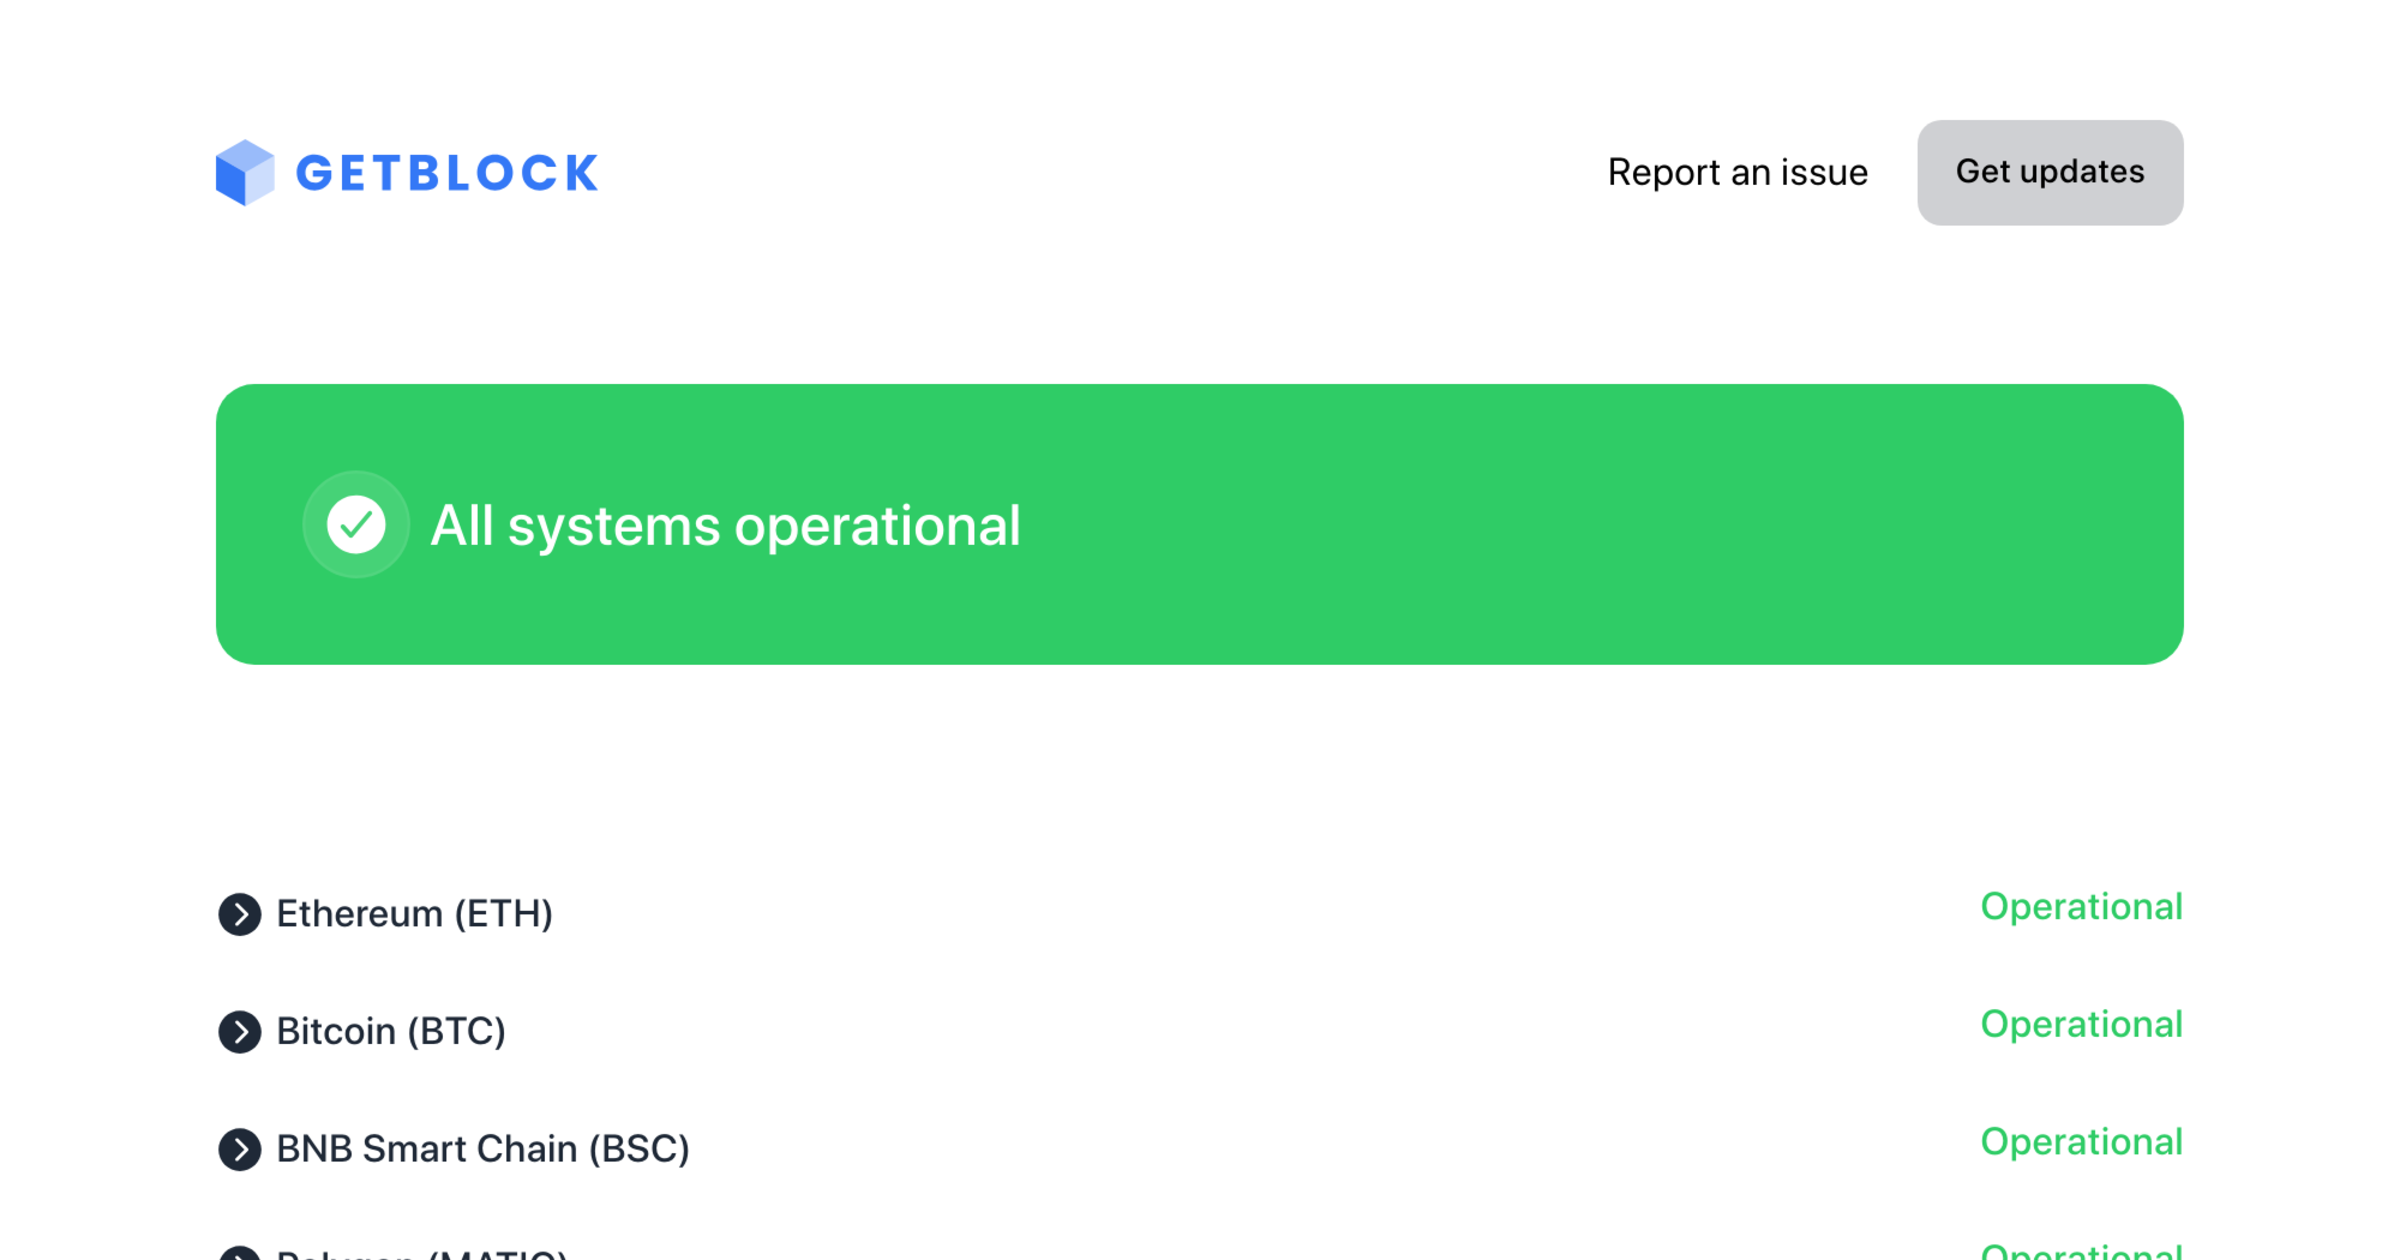2400x1260 pixels.
Task: Click the Operational label for BNB Smart Chain
Action: click(x=2081, y=1143)
